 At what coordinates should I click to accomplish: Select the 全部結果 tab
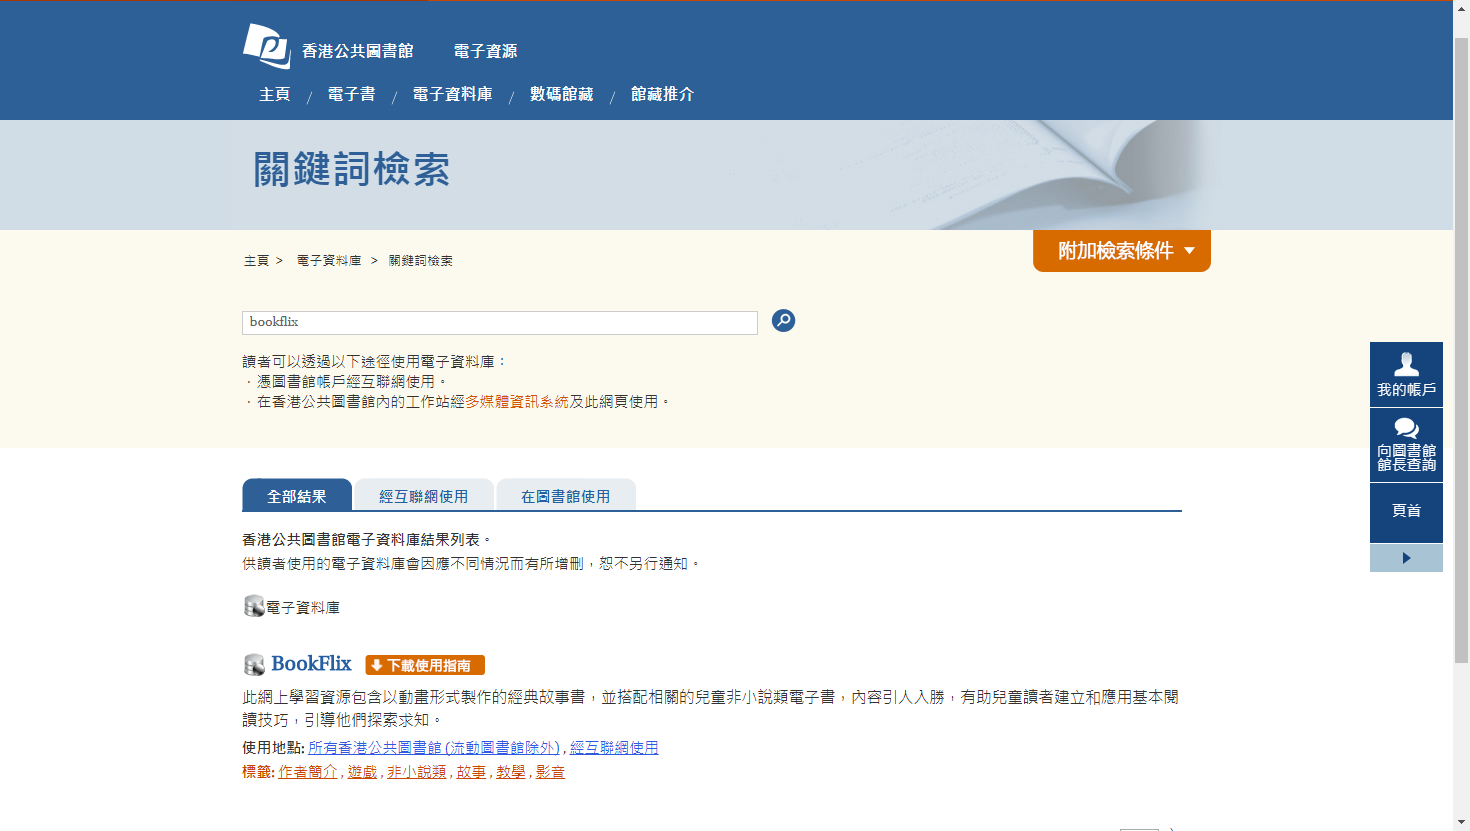tap(297, 495)
